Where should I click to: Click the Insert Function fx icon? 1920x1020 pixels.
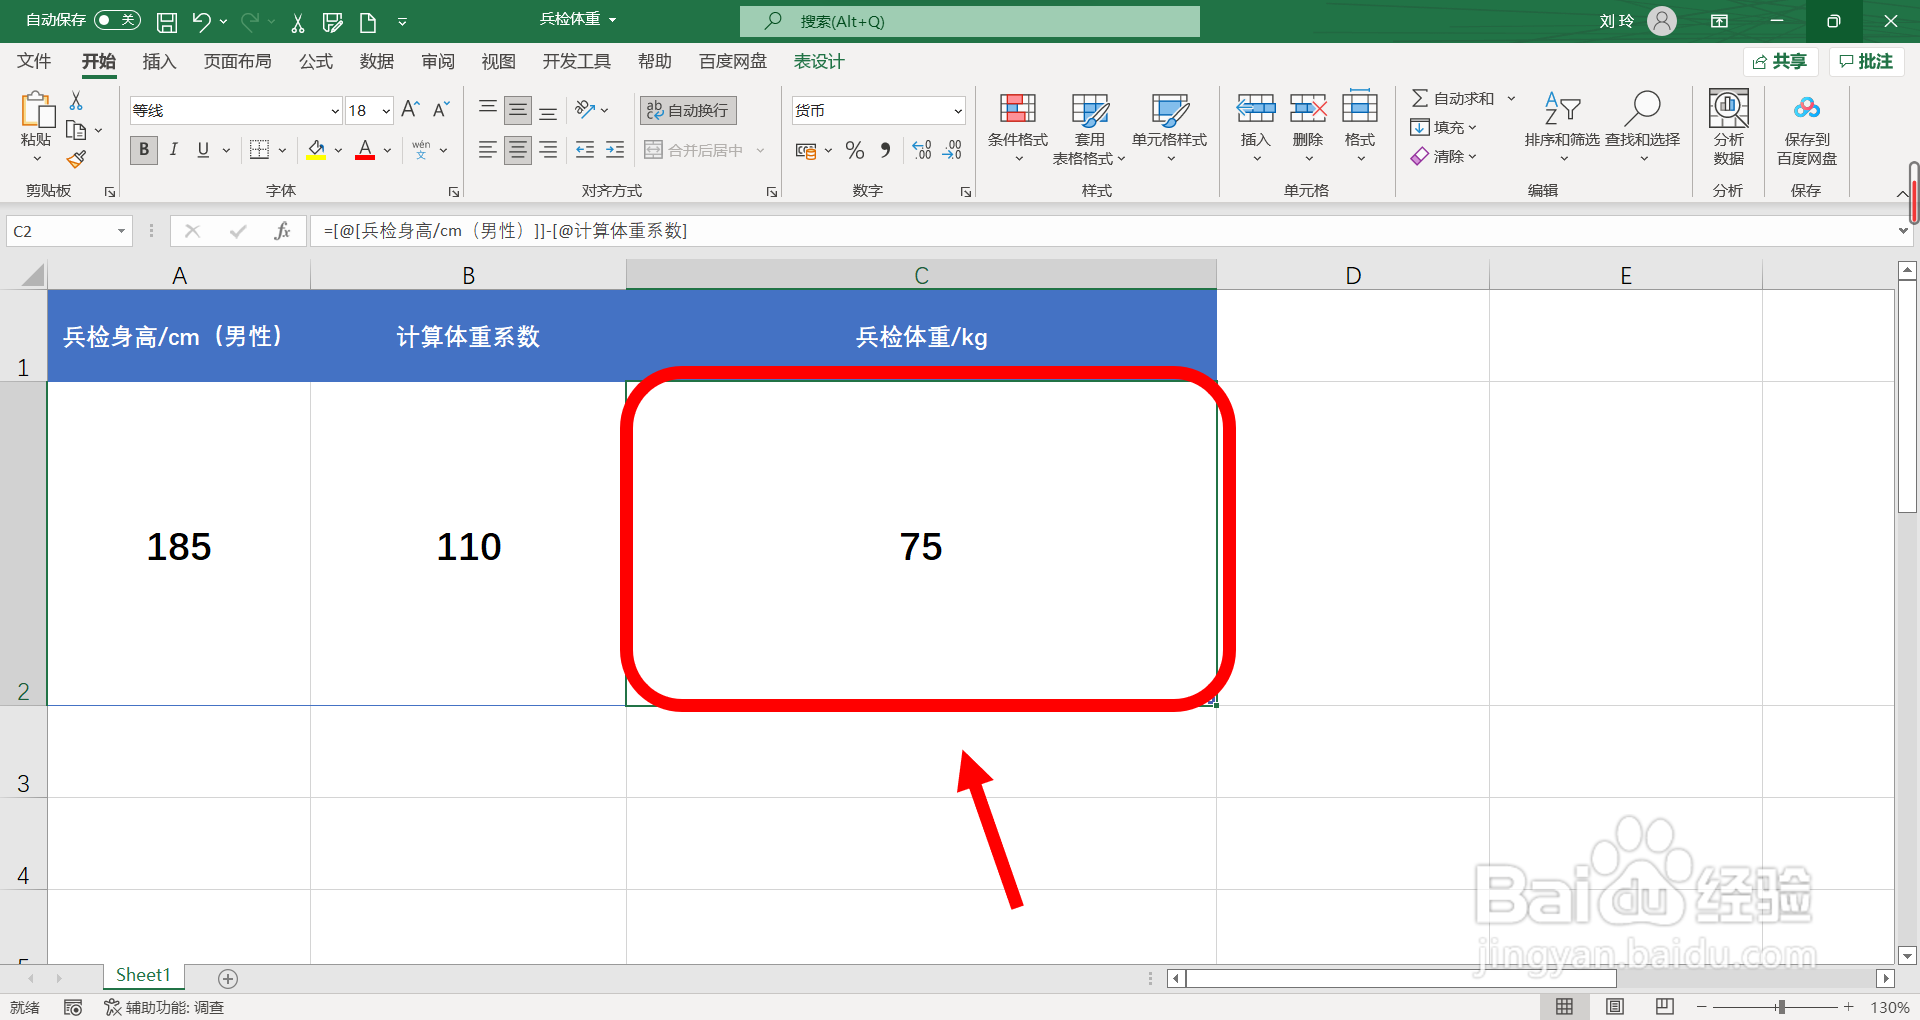[282, 231]
